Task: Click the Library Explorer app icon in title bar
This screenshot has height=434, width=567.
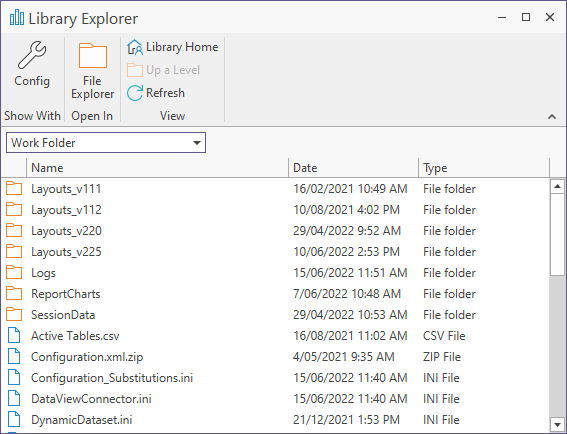Action: 17,17
